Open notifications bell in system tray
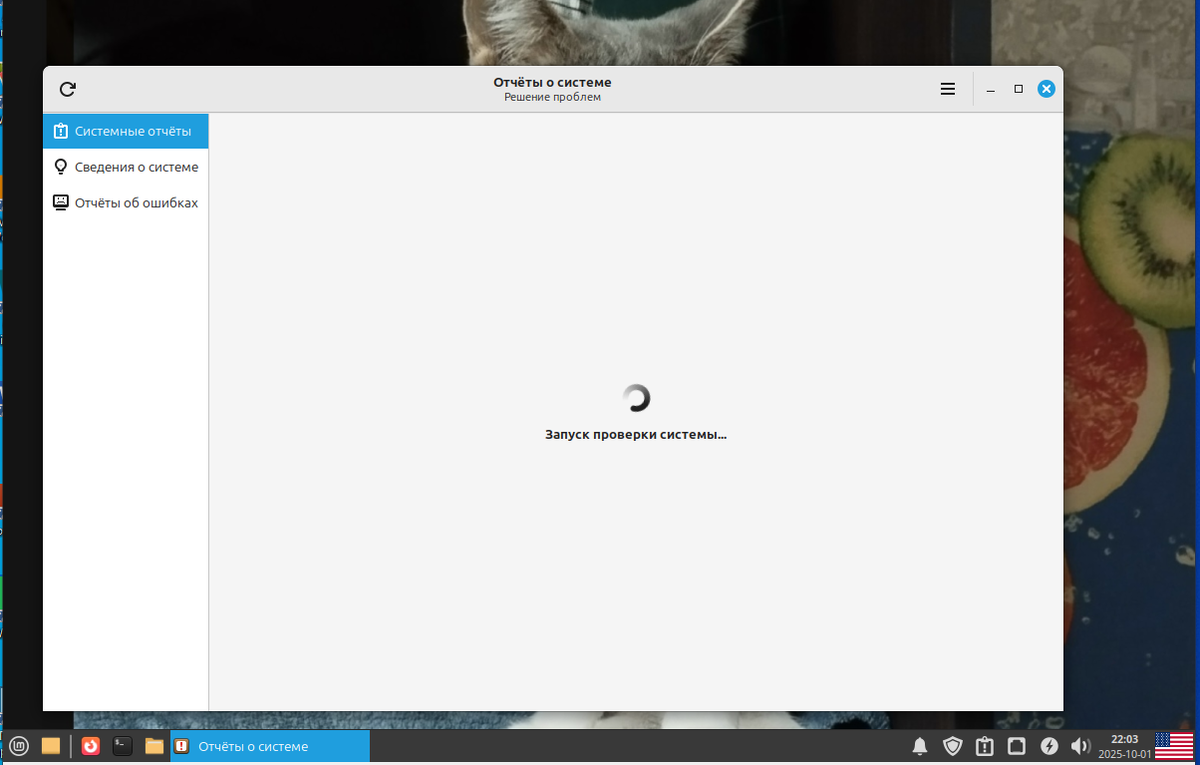The height and width of the screenshot is (765, 1200). coord(920,746)
